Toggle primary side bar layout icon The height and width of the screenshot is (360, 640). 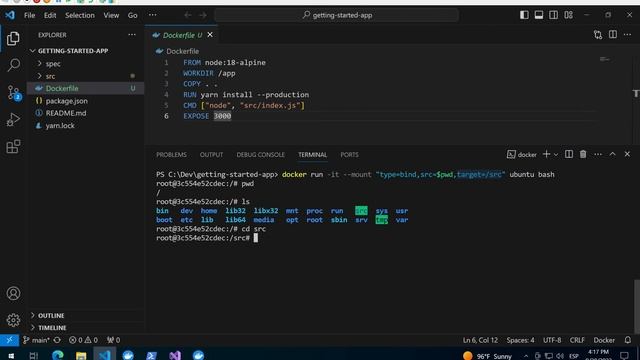click(x=524, y=15)
